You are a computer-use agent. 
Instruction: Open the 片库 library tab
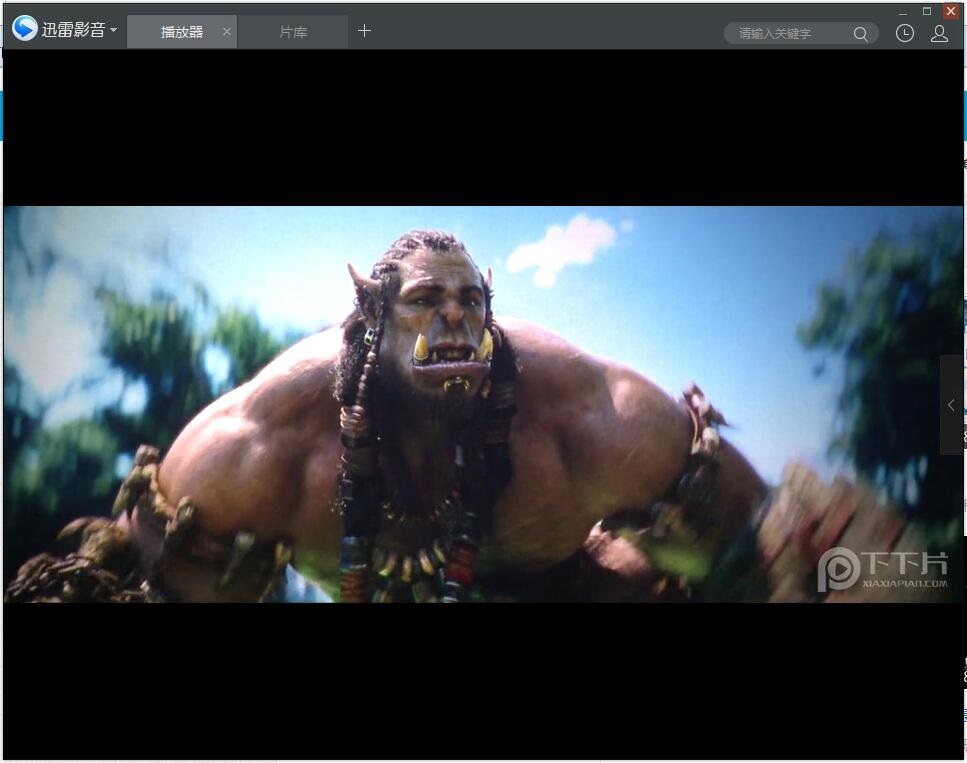293,32
